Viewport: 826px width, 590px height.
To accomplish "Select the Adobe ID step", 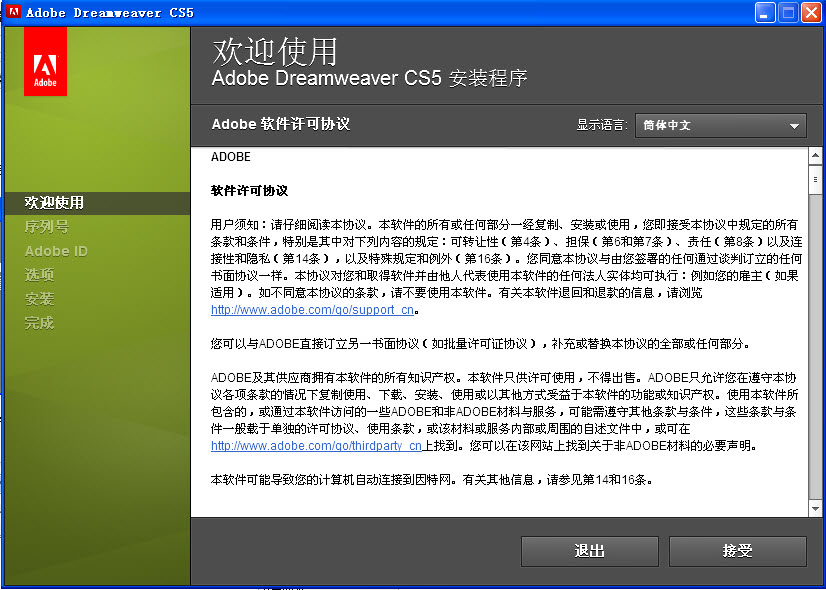I will [55, 251].
